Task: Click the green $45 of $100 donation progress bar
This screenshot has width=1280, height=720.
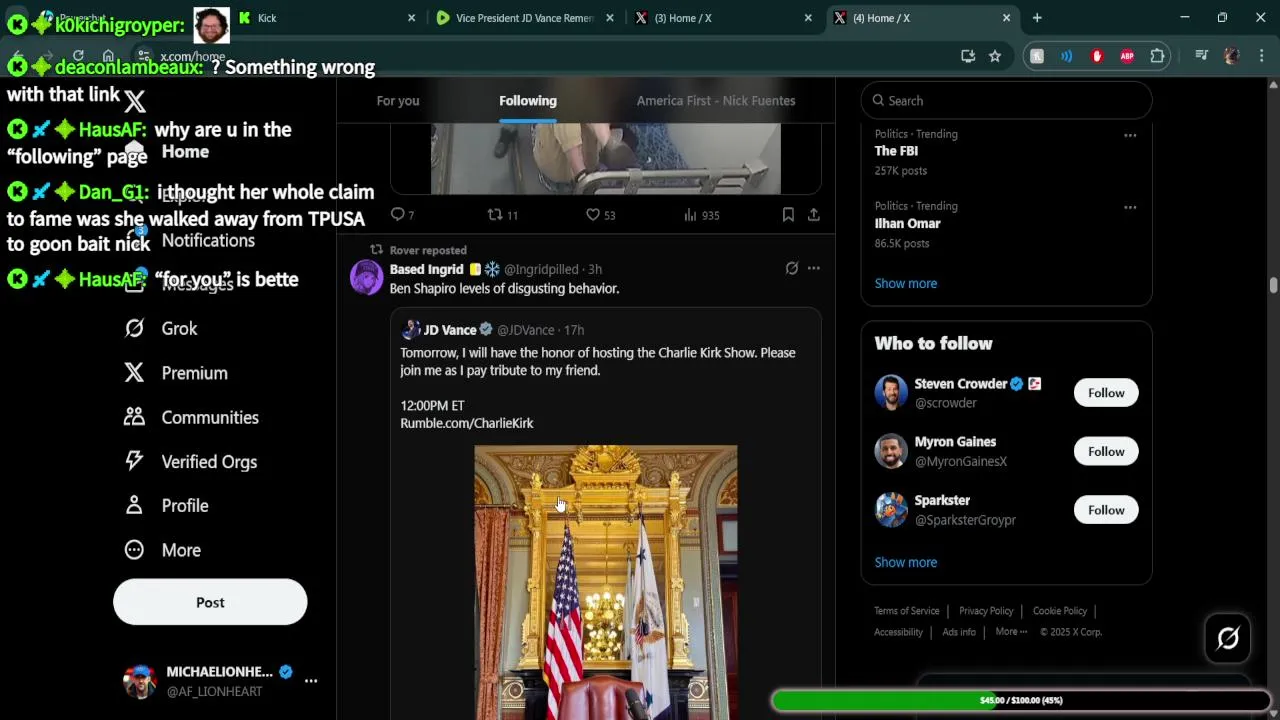Action: [x=1021, y=700]
